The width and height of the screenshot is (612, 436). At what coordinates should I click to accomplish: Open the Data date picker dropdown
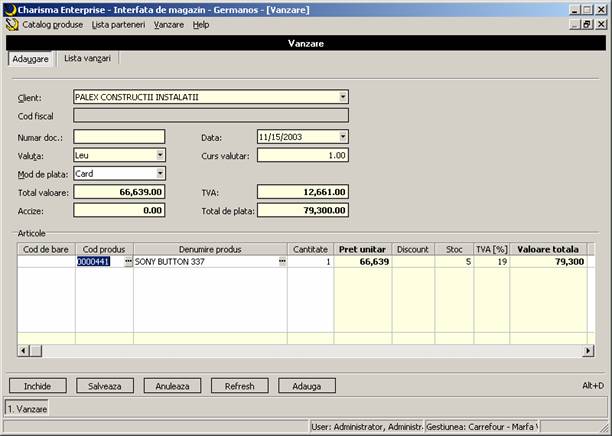343,136
